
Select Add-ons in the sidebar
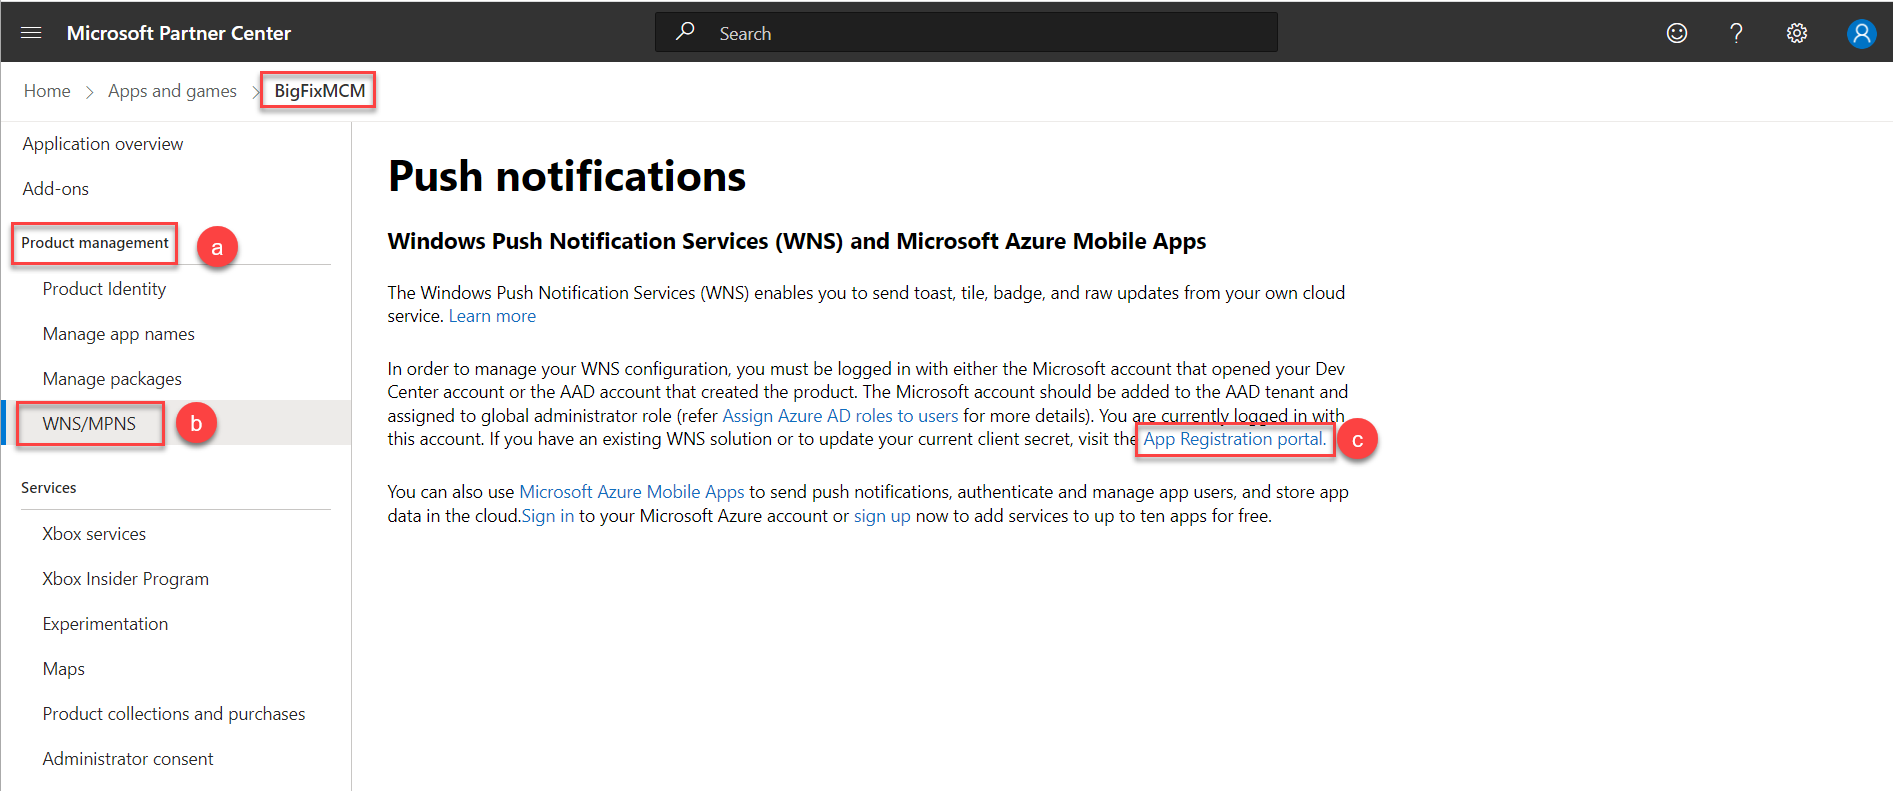click(56, 189)
